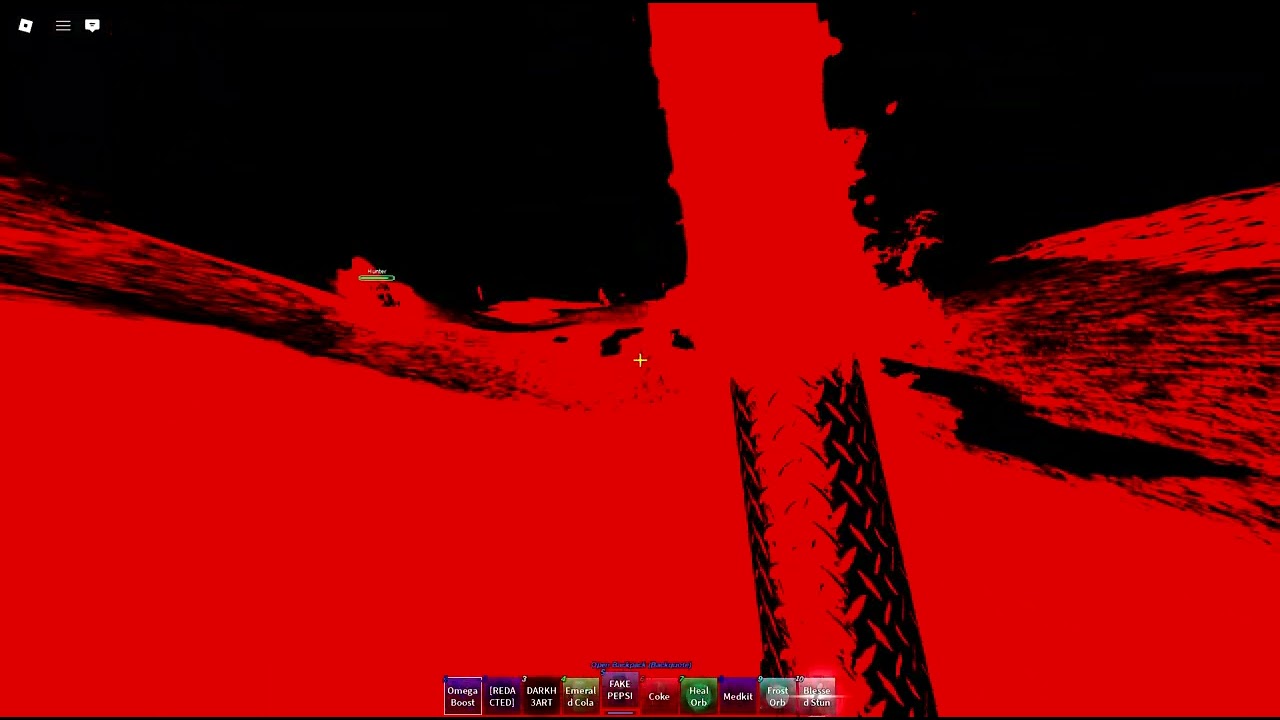Viewport: 1280px width, 720px height.
Task: Equip the Heal Orb
Action: pos(698,696)
